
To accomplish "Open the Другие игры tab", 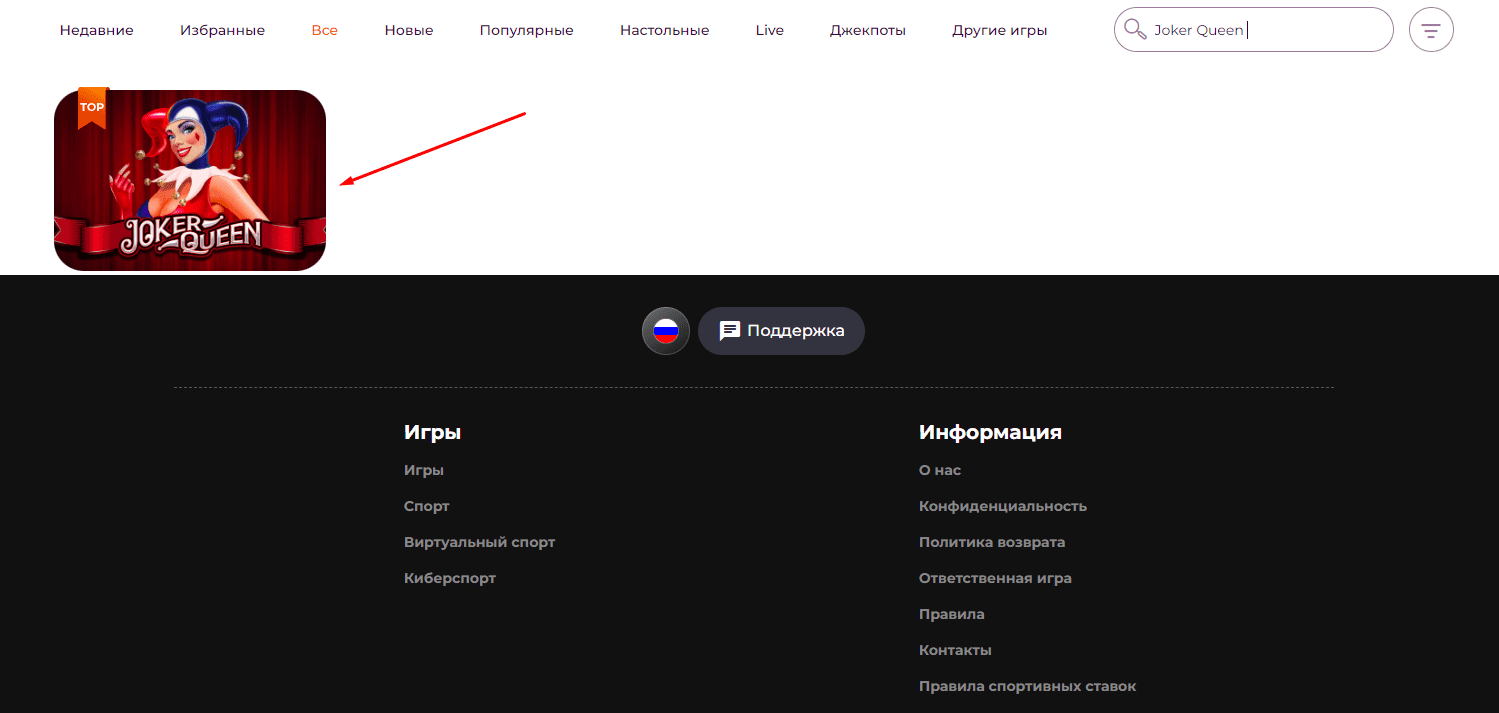I will coord(1000,31).
